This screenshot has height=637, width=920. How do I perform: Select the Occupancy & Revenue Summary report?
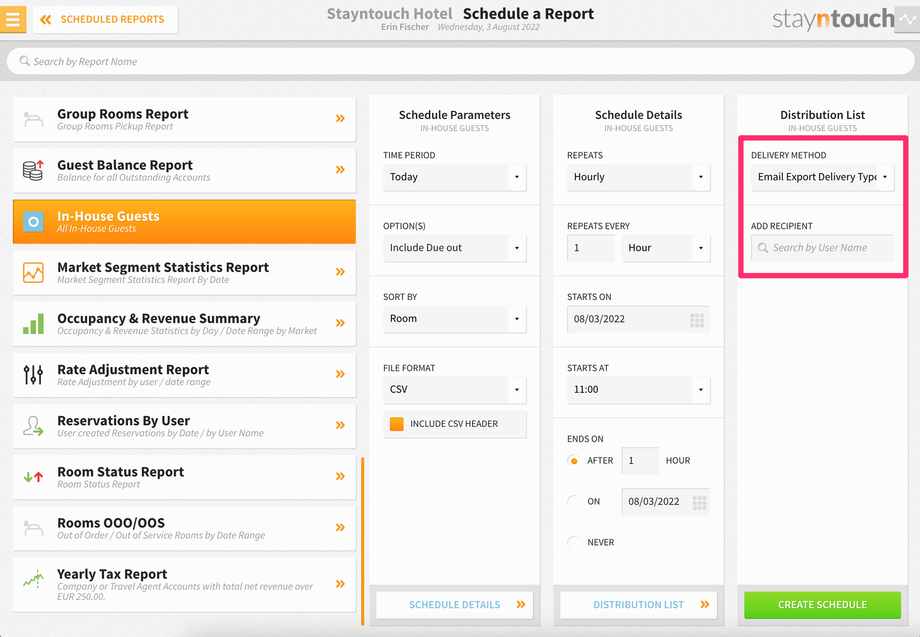click(x=184, y=324)
